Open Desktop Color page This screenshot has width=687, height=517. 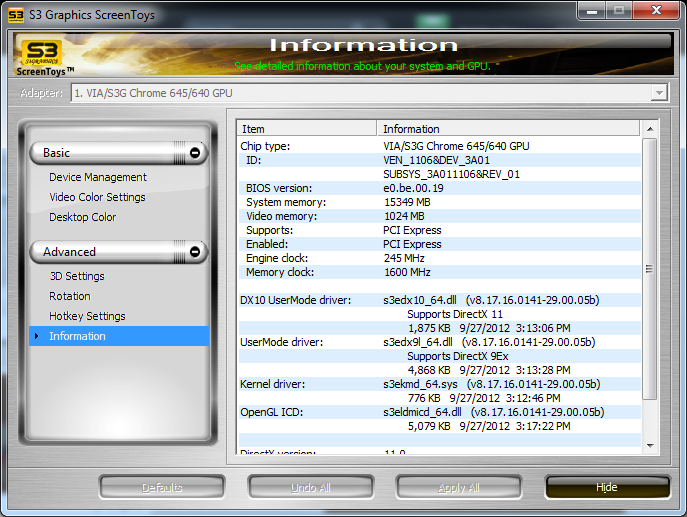click(82, 217)
